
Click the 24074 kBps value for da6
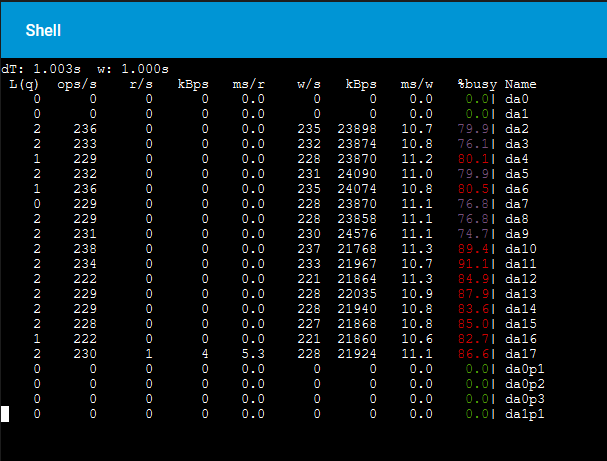357,189
